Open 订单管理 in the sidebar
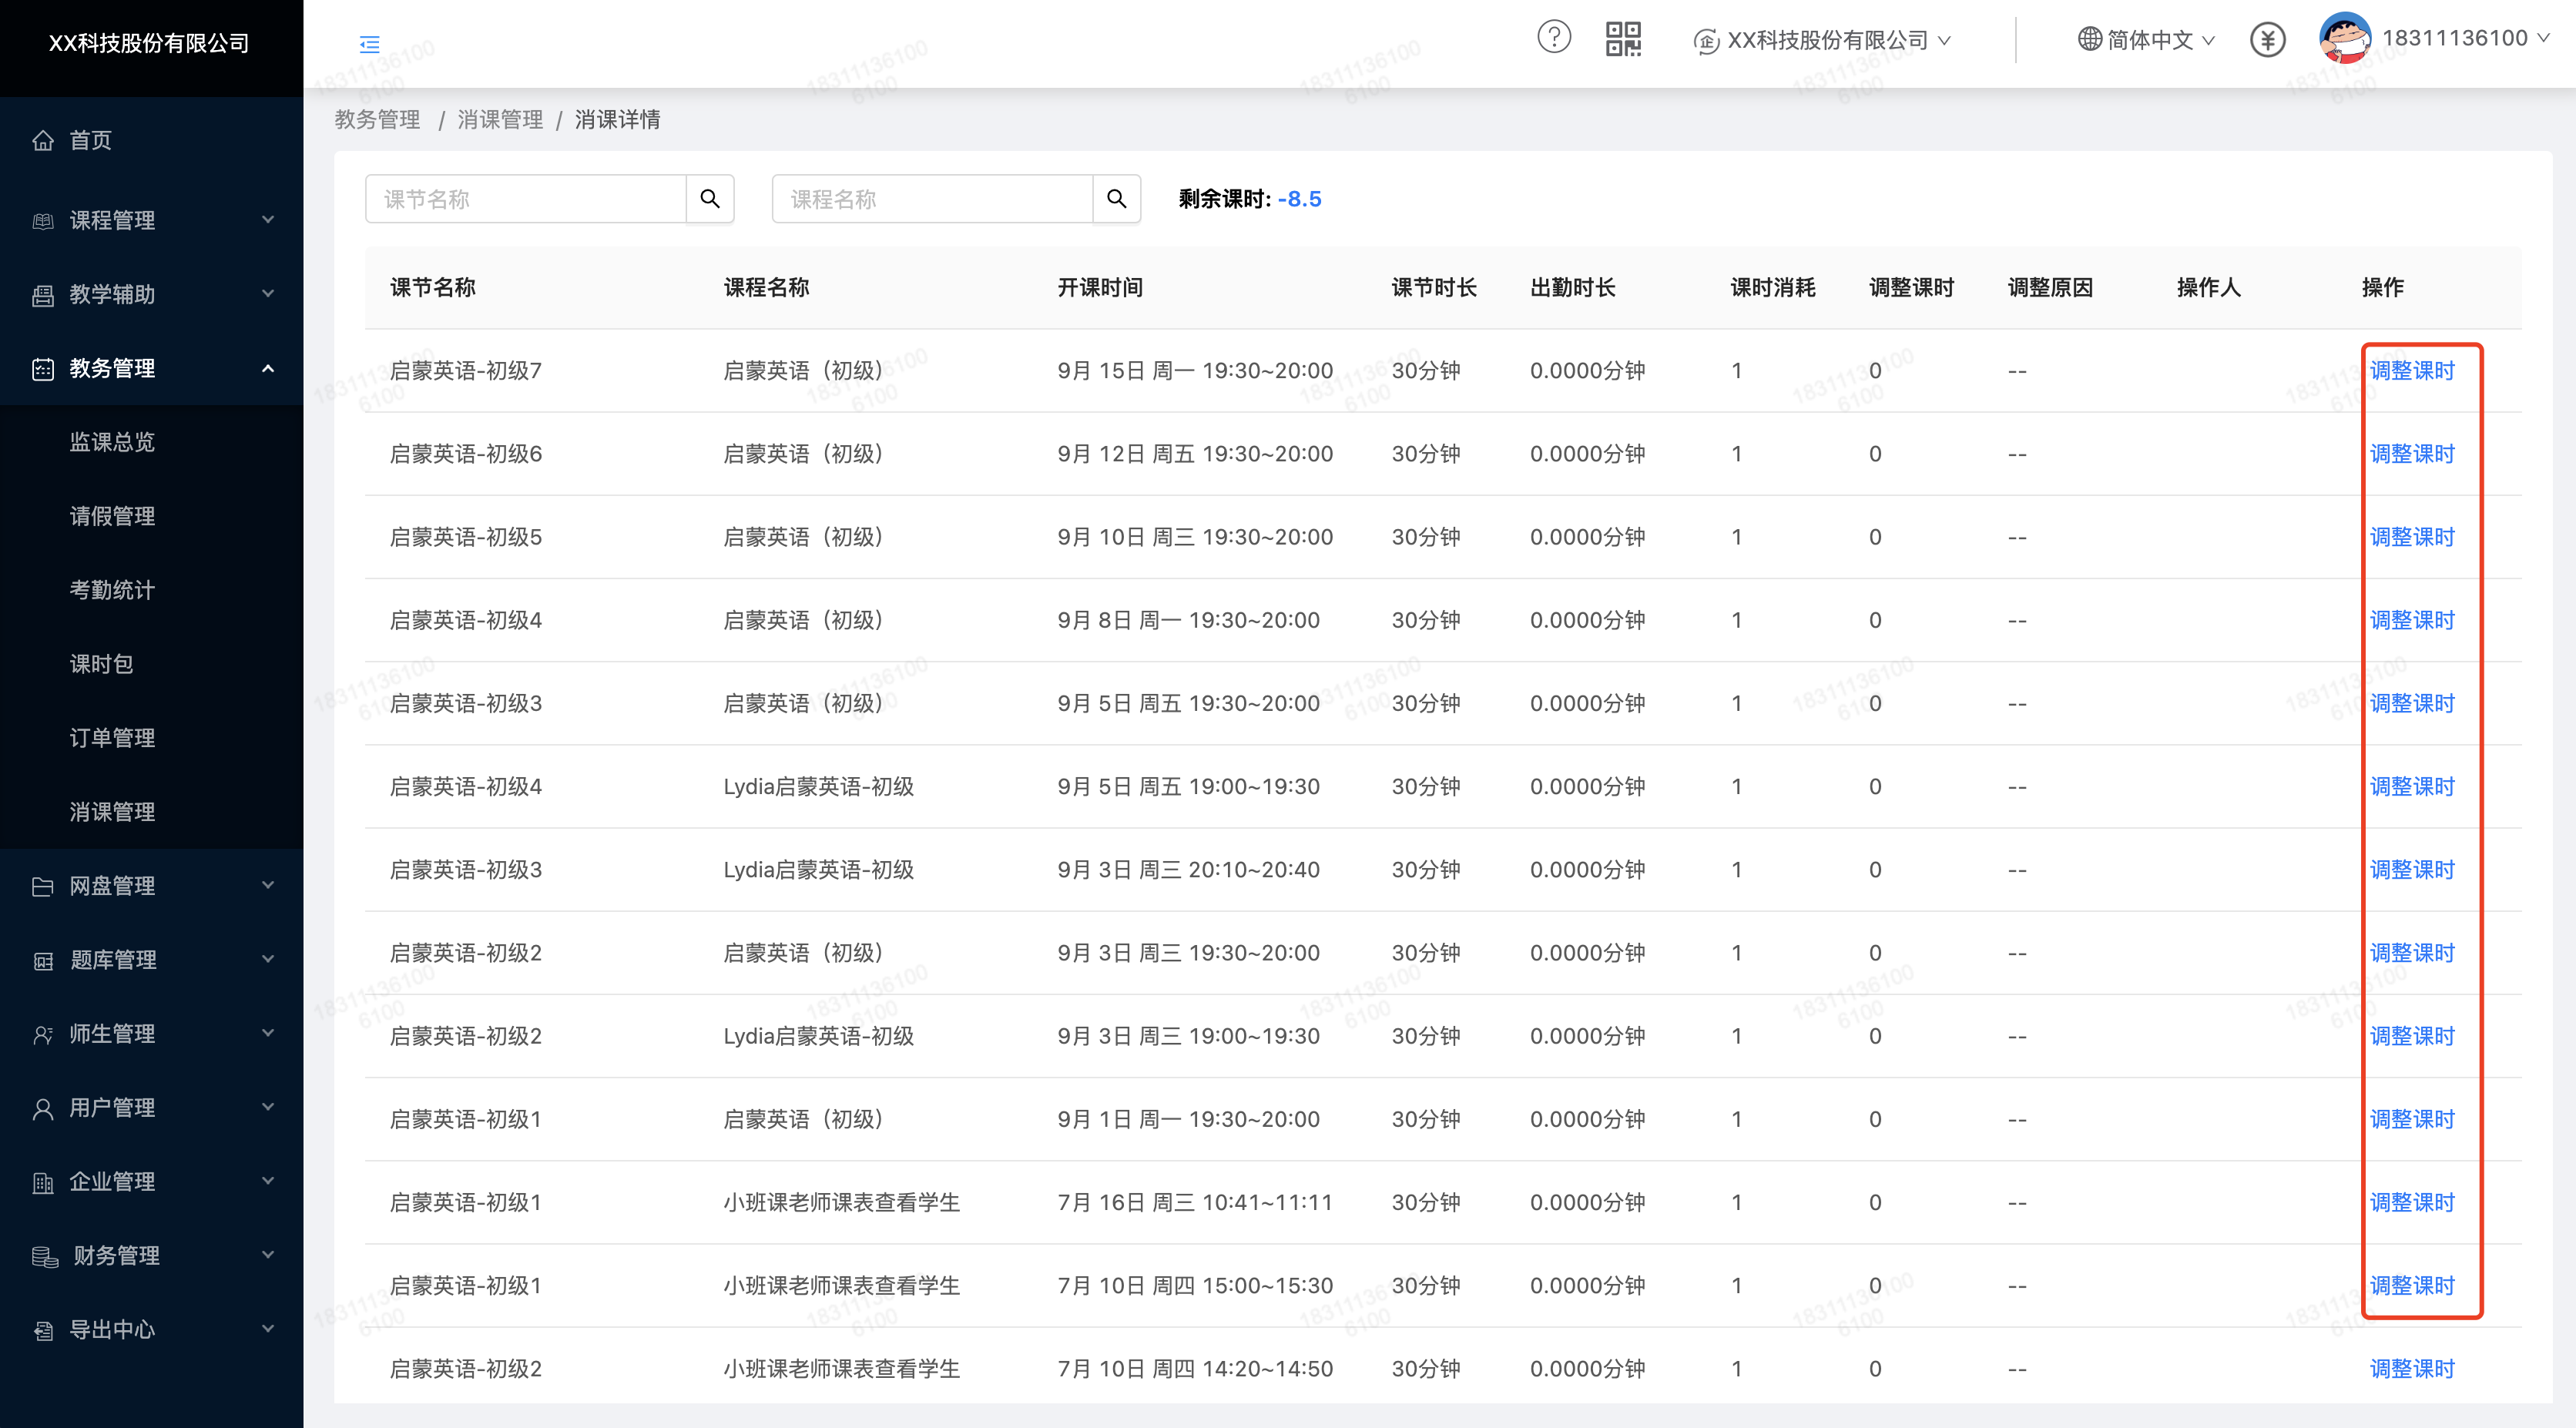Screen dimensions: 2576x1428 [112, 738]
